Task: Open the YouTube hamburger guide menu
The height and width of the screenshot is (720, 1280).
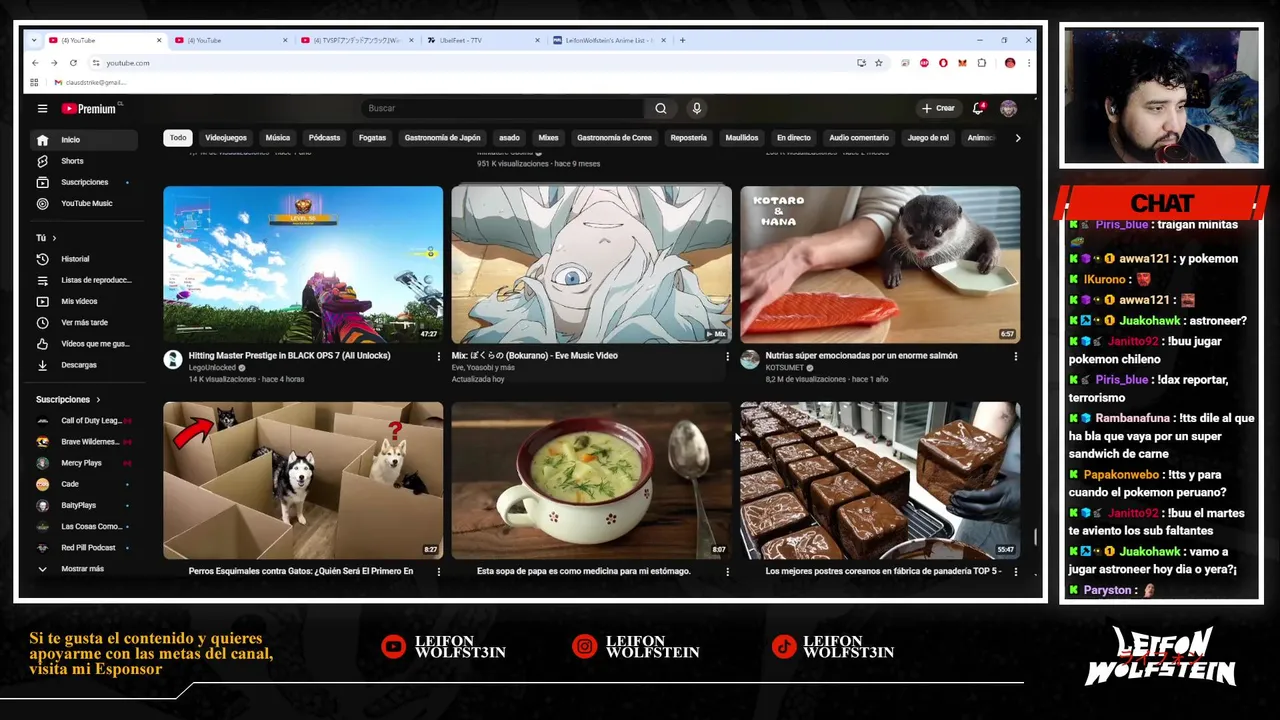Action: 42,108
